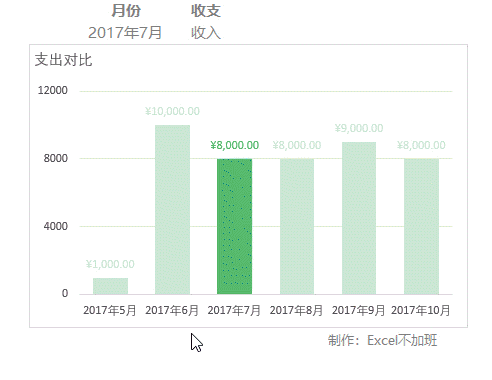Image resolution: width=492 pixels, height=380 pixels.
Task: Click the ¥8,000.00 label above 2017年8月 bar
Action: [297, 145]
